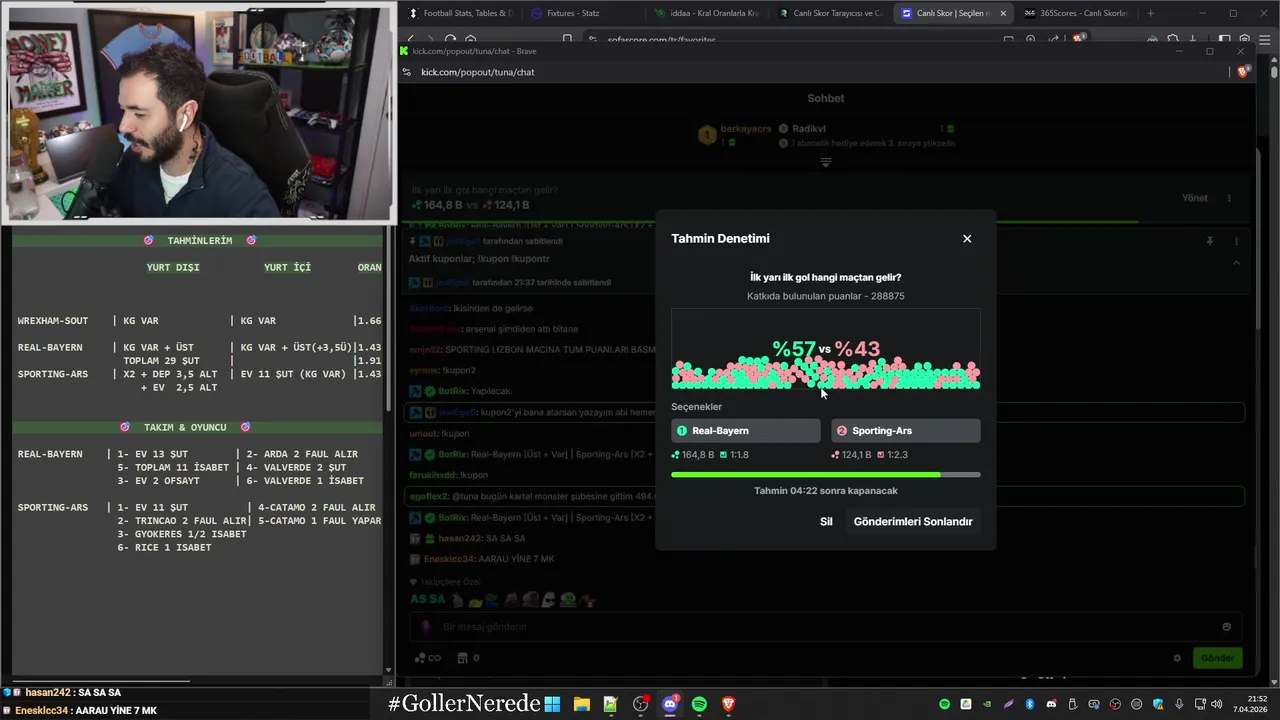Click Spotify icon in system tray
Image resolution: width=1280 pixels, height=720 pixels.
944,704
